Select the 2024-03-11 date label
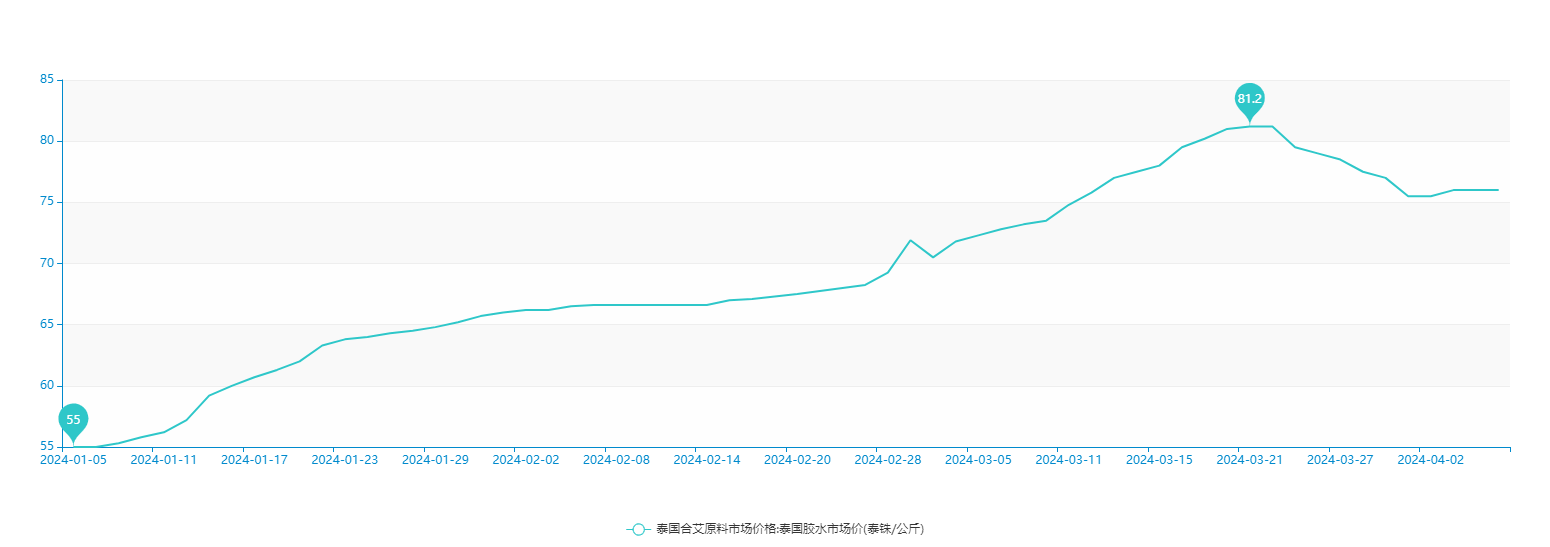 pos(1068,460)
